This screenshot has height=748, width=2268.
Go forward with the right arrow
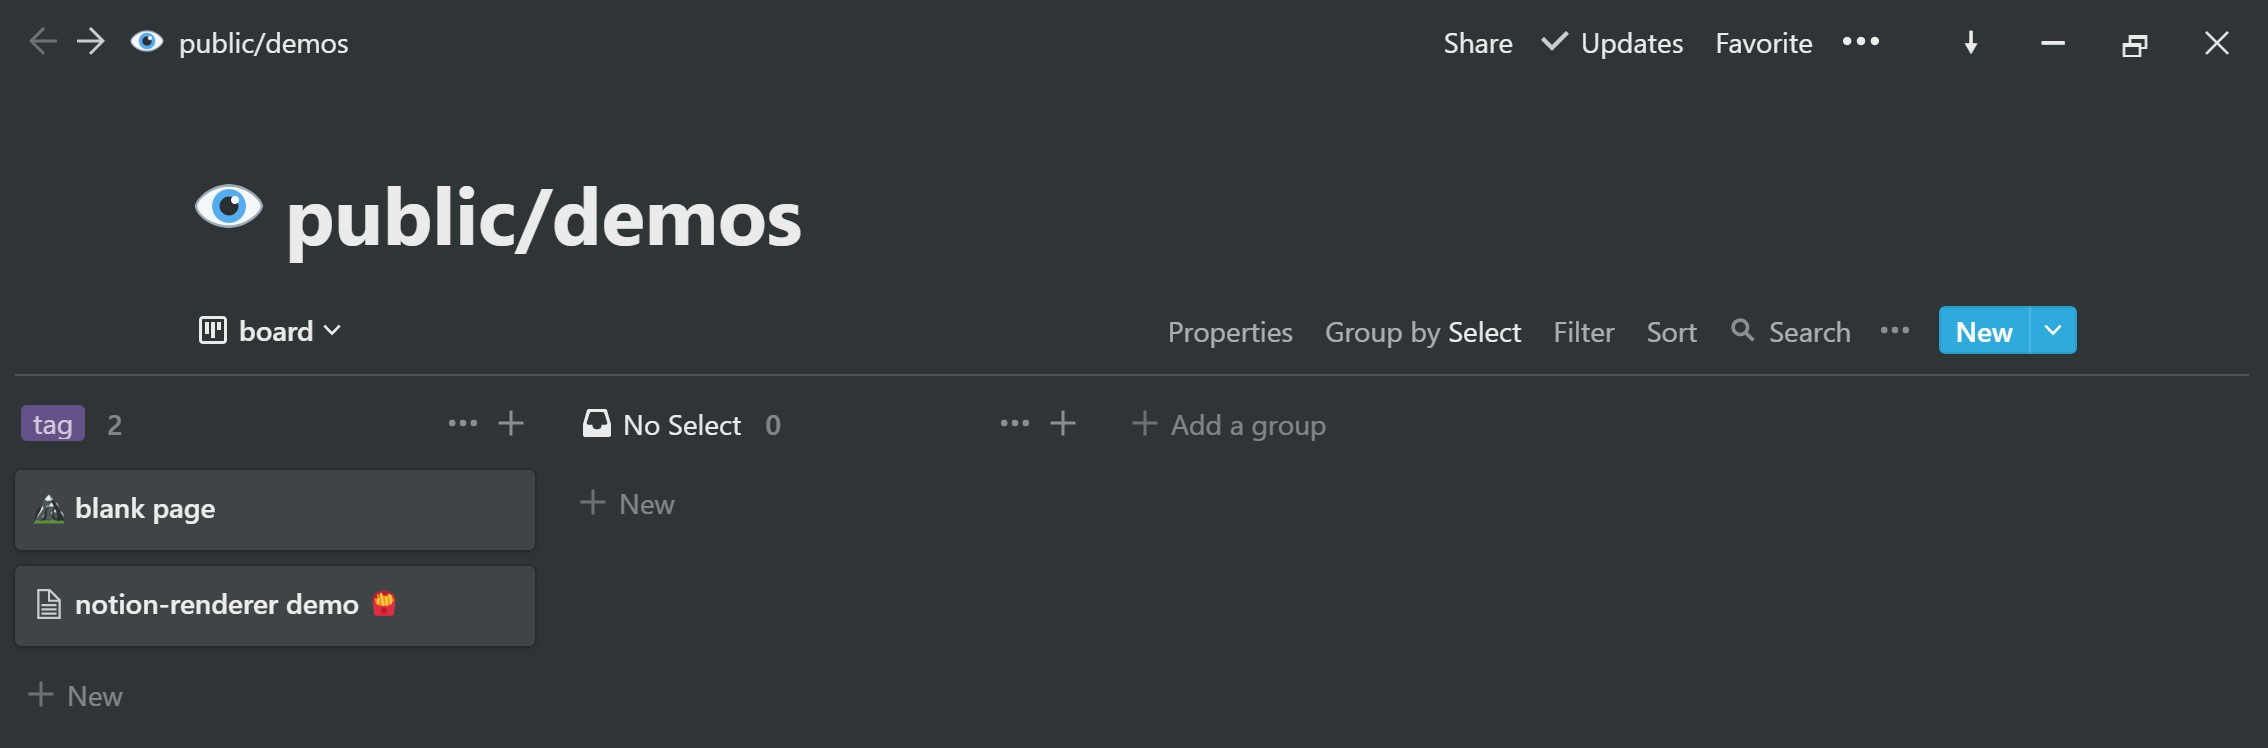click(91, 42)
